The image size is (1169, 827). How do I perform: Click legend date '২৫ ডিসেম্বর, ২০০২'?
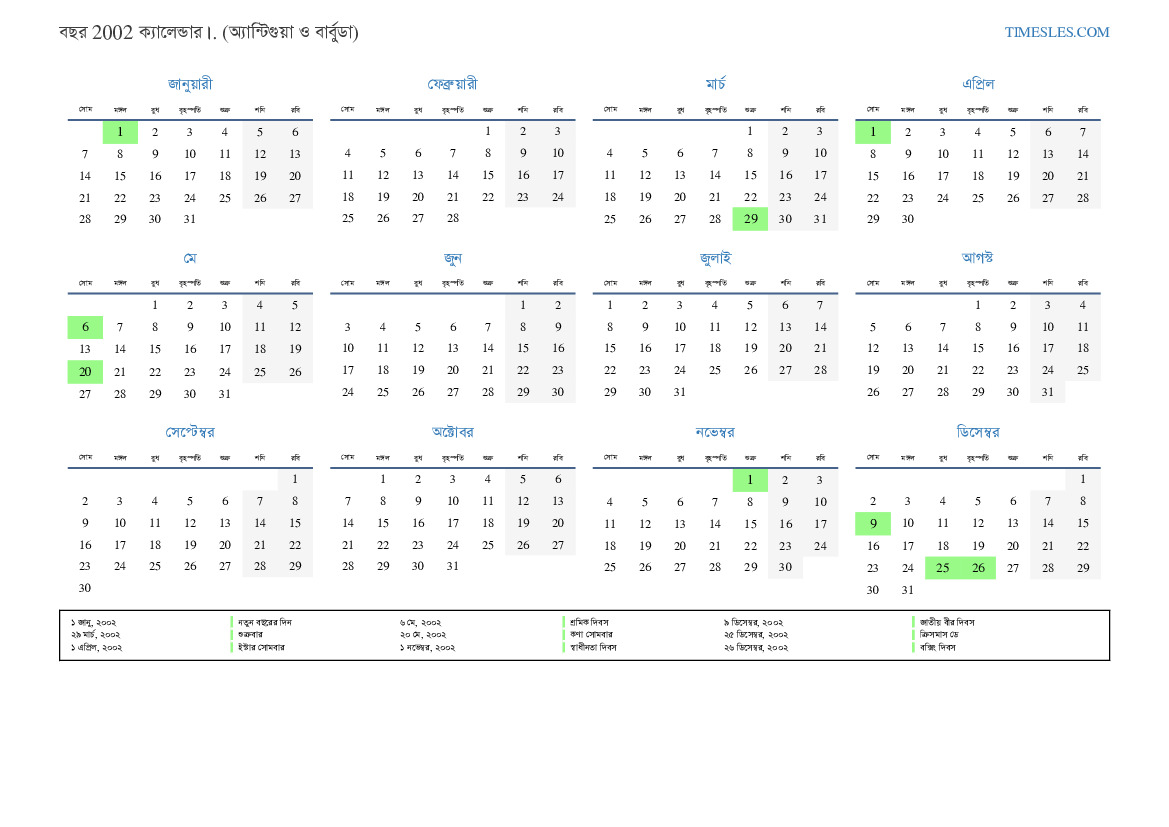coord(755,635)
